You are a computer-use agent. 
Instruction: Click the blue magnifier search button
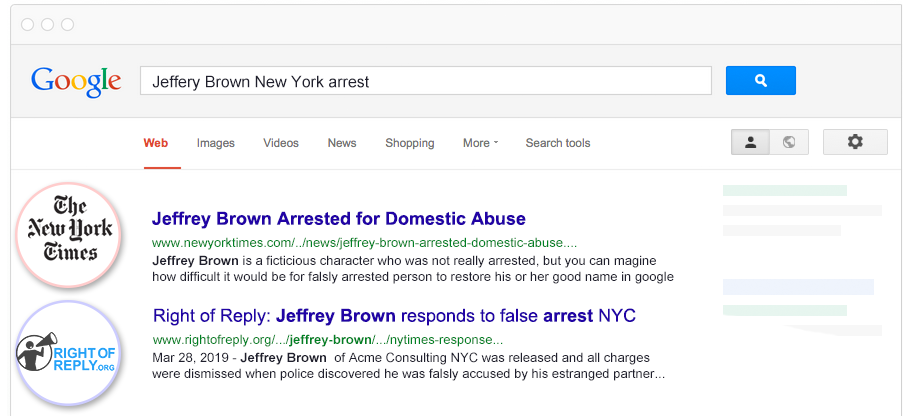[x=760, y=80]
